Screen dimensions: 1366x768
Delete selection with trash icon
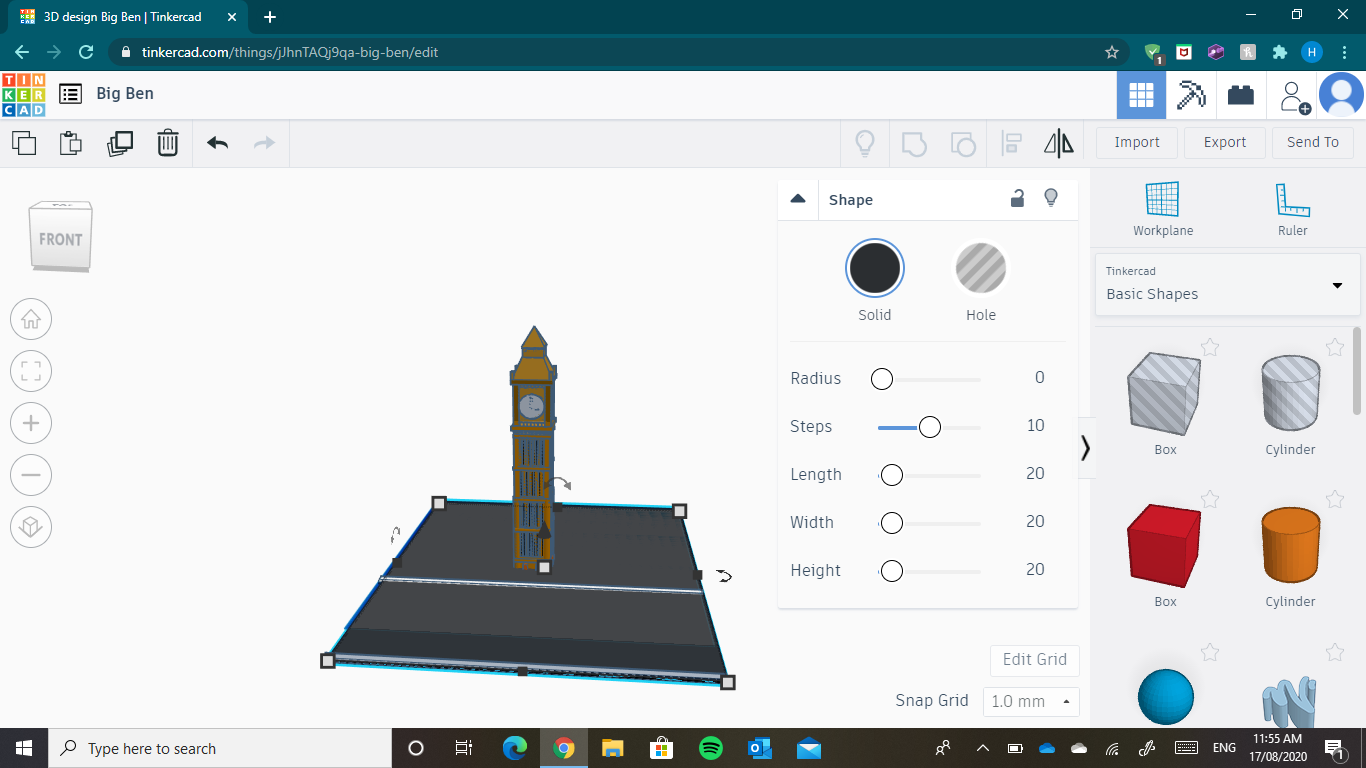click(x=168, y=143)
